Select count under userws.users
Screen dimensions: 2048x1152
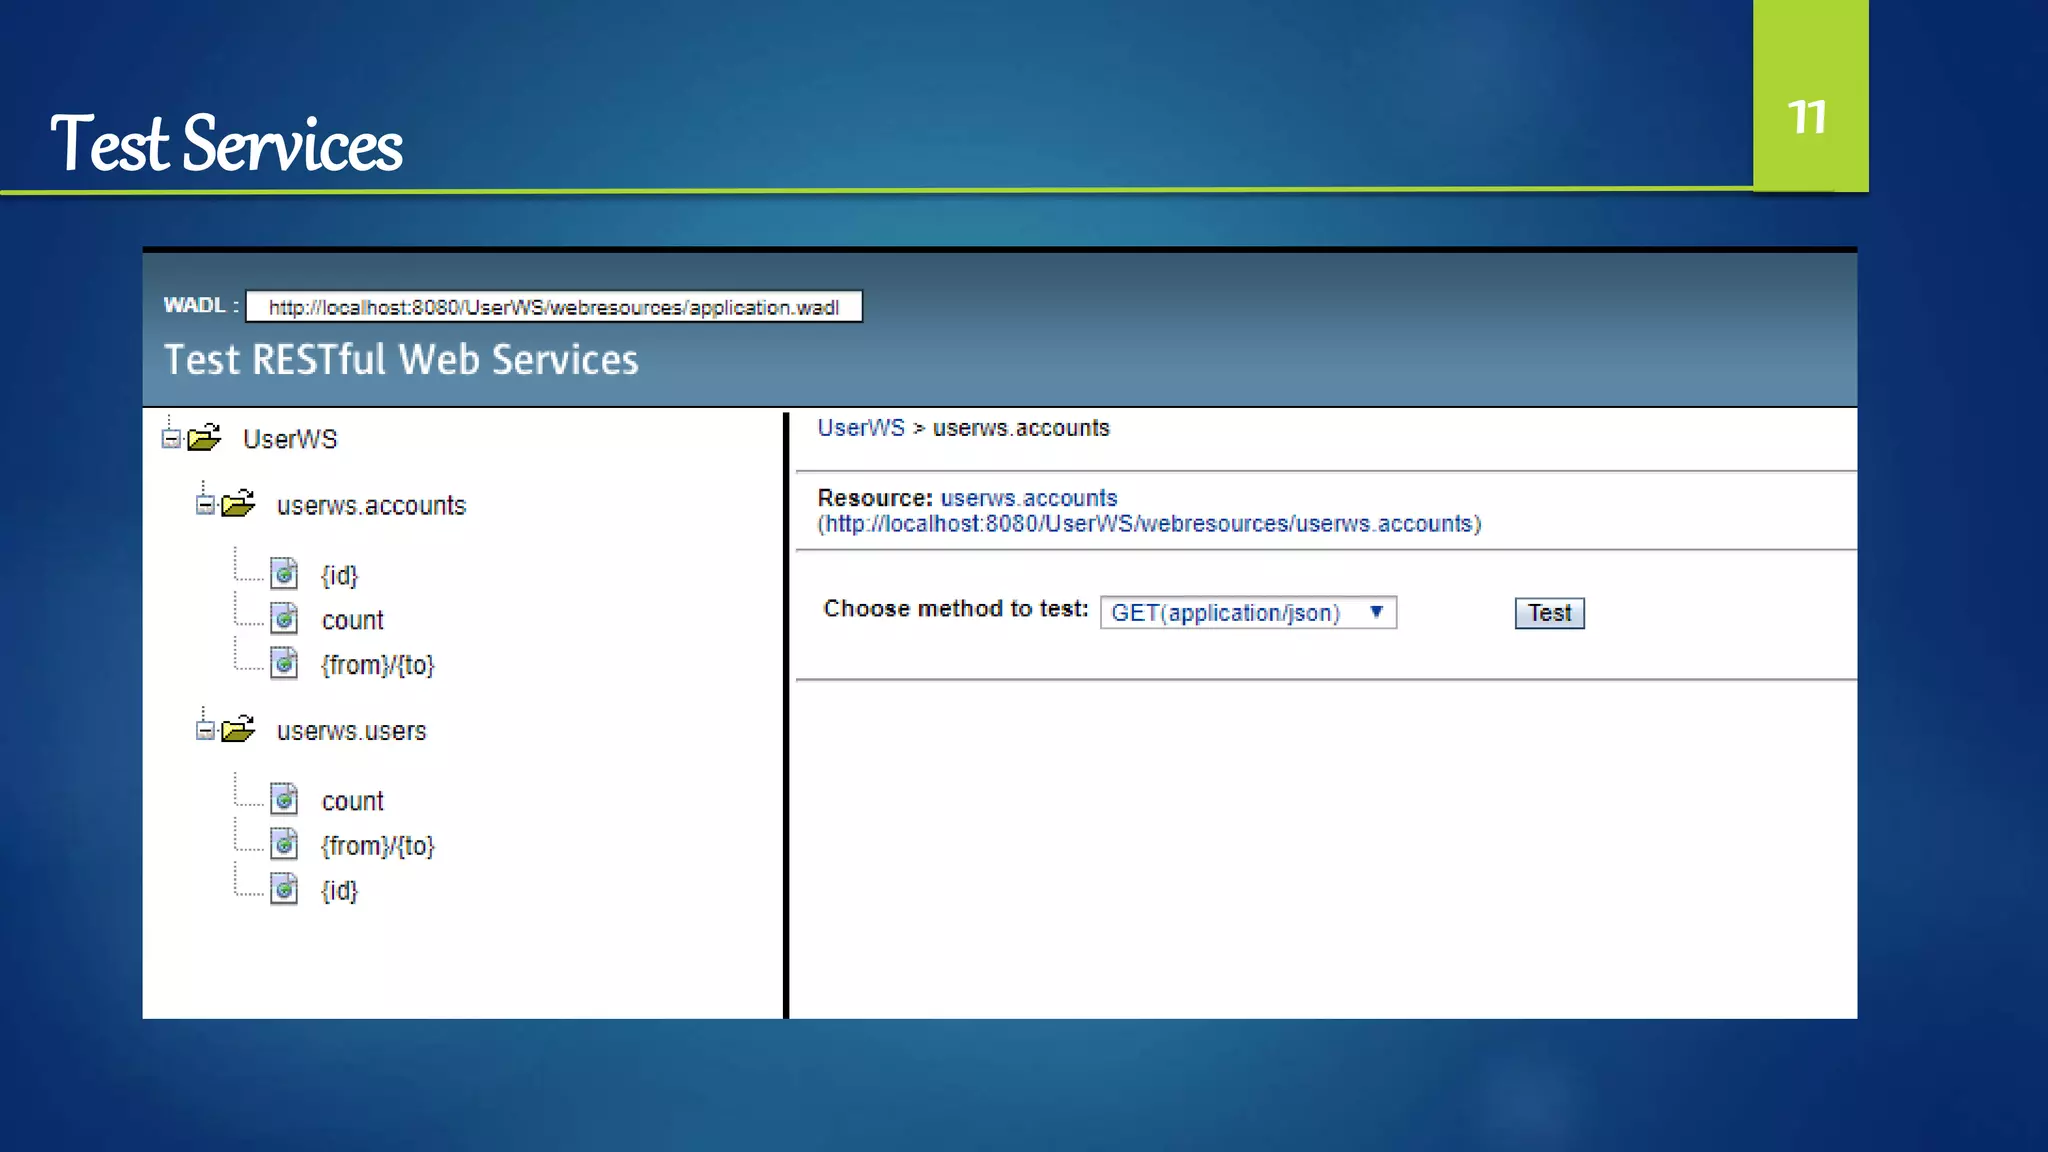click(352, 802)
